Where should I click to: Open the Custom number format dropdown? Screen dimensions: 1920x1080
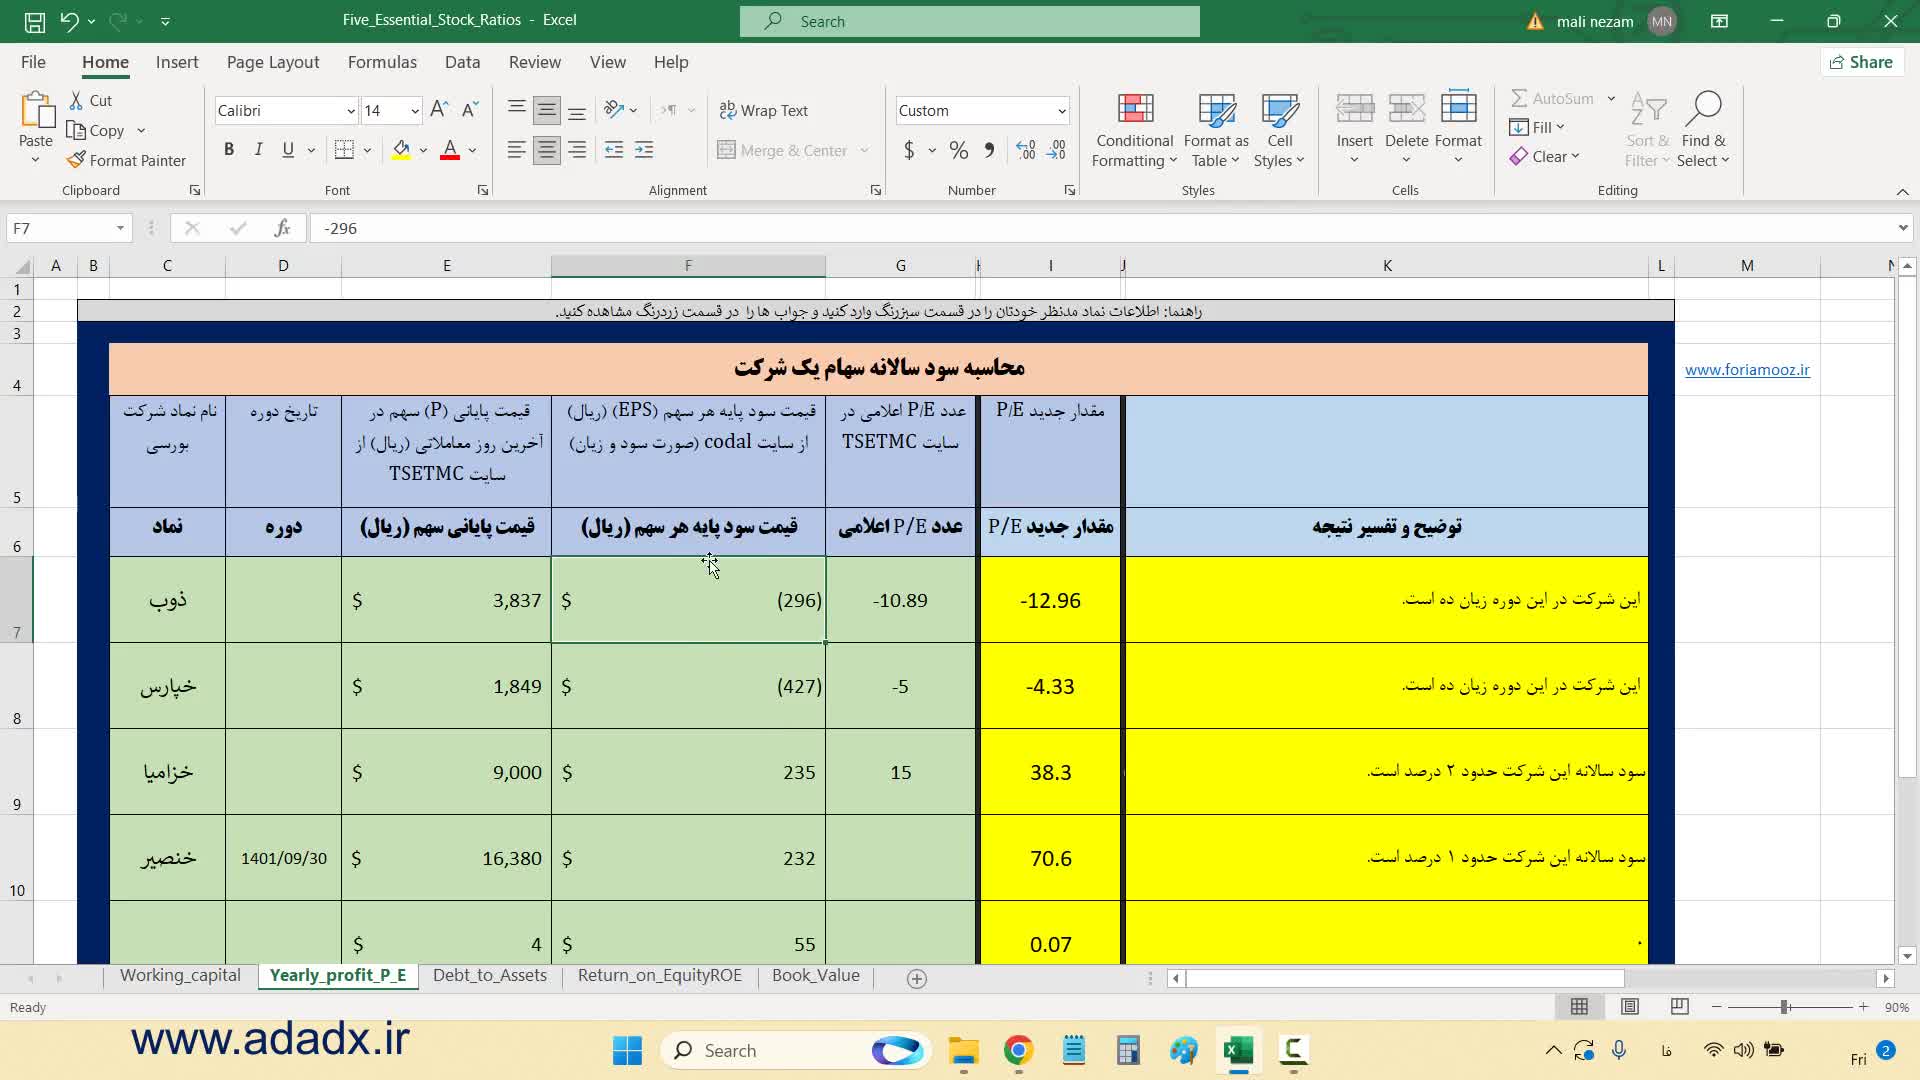(1061, 111)
